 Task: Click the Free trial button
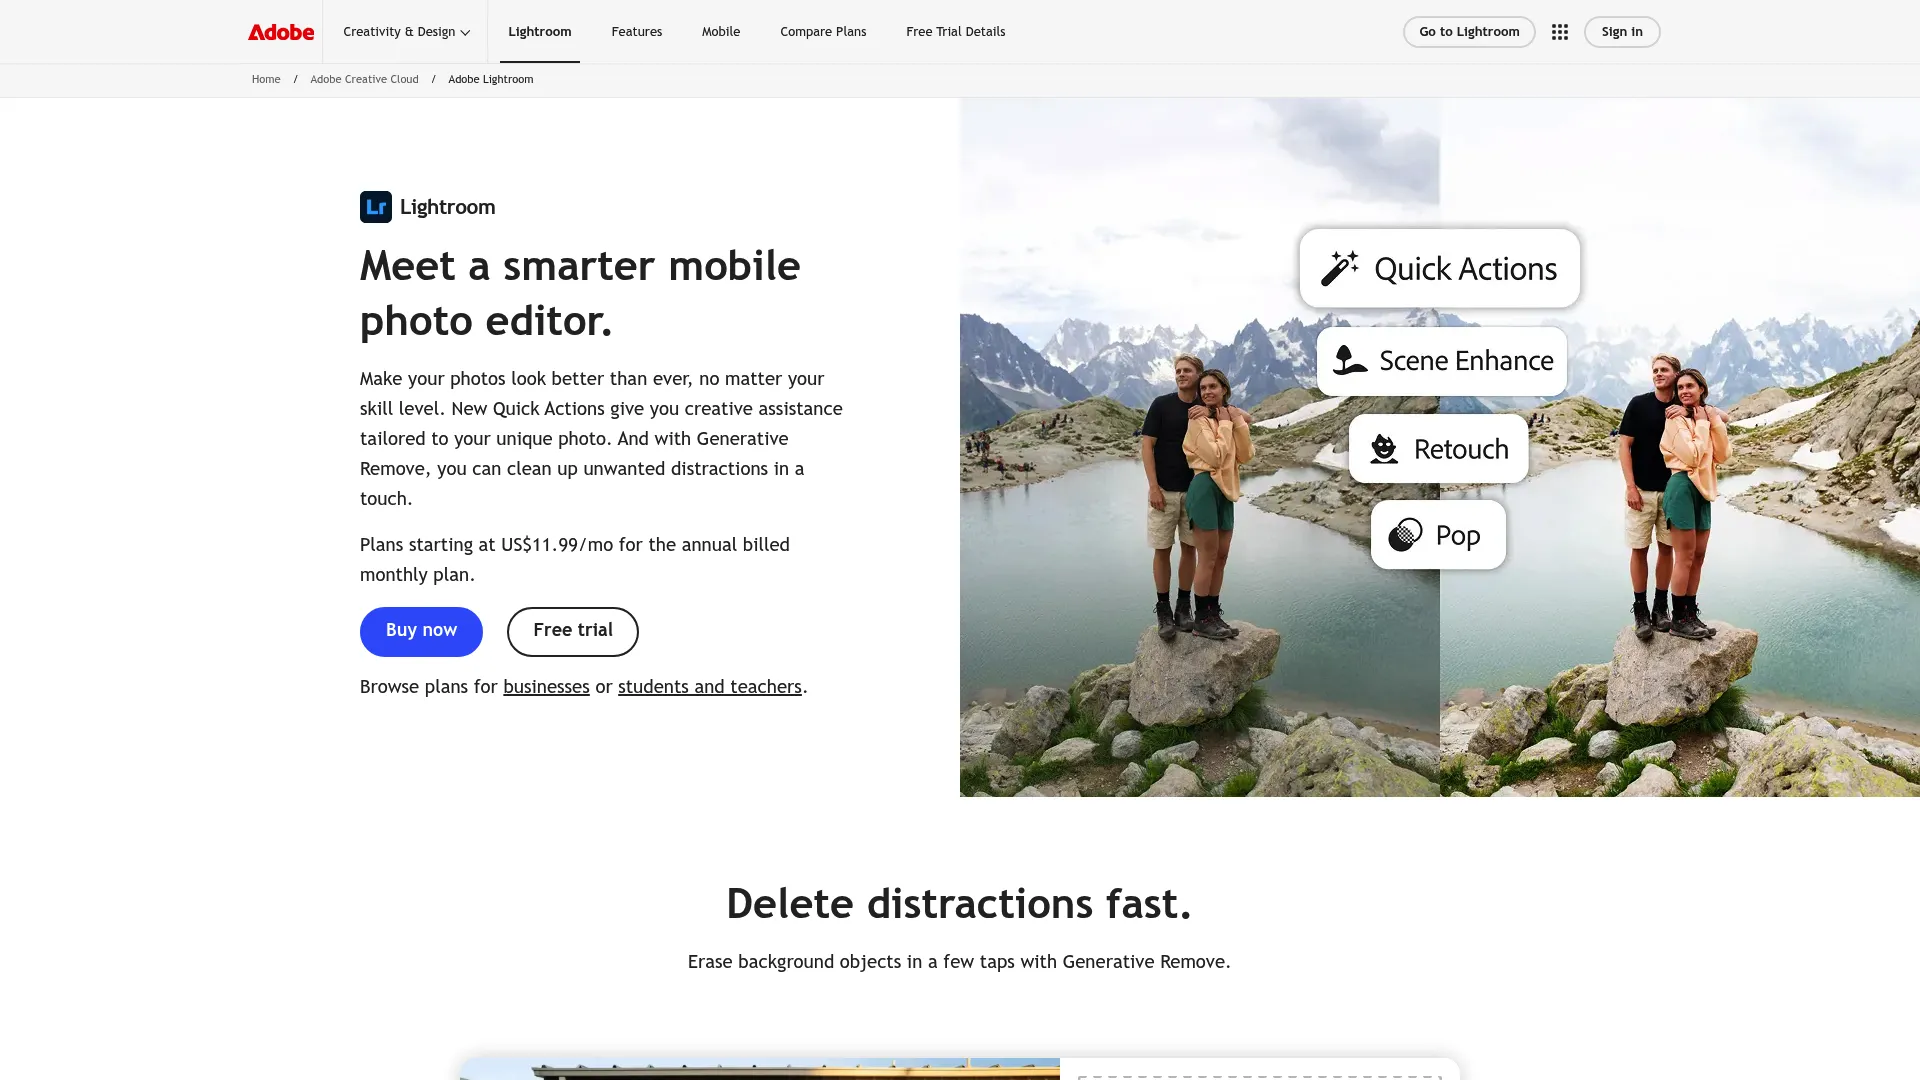click(x=573, y=631)
